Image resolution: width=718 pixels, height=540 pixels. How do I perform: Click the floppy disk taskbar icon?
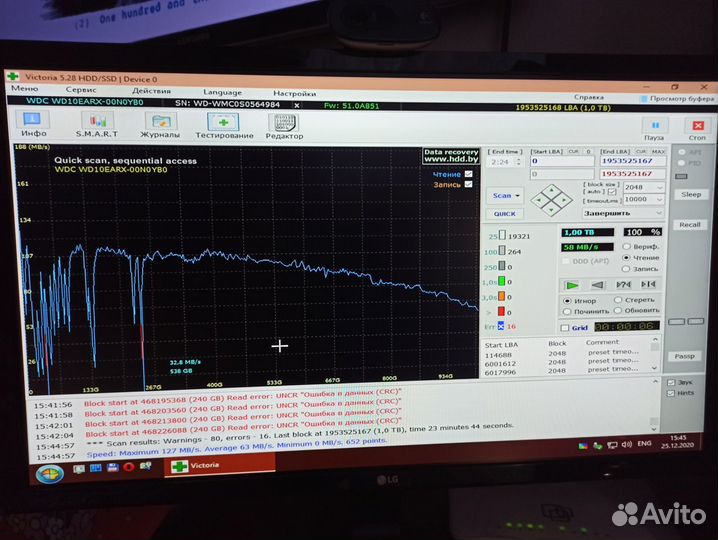(112, 468)
